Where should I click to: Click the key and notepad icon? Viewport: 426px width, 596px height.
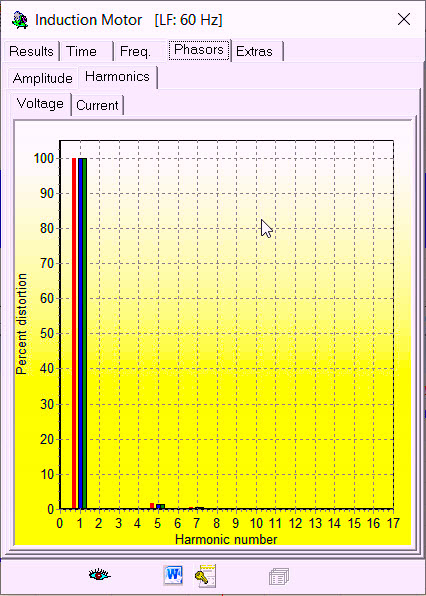tap(206, 575)
